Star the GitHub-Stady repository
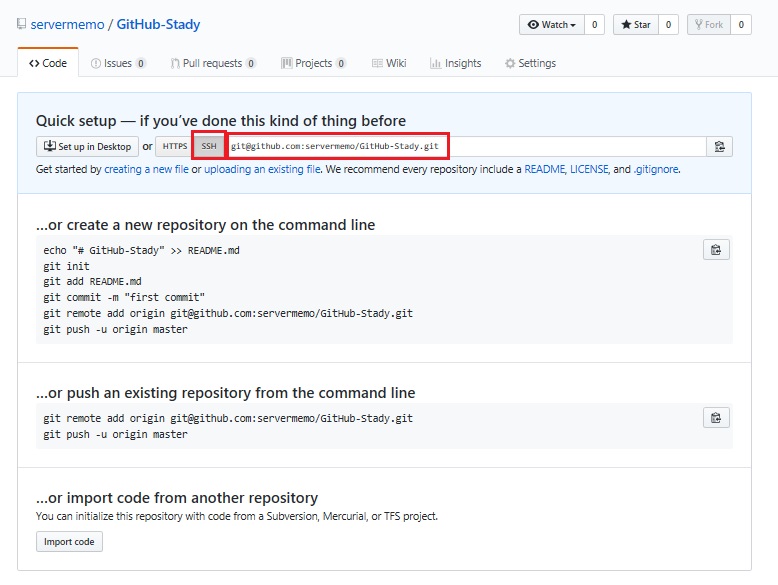 636,25
